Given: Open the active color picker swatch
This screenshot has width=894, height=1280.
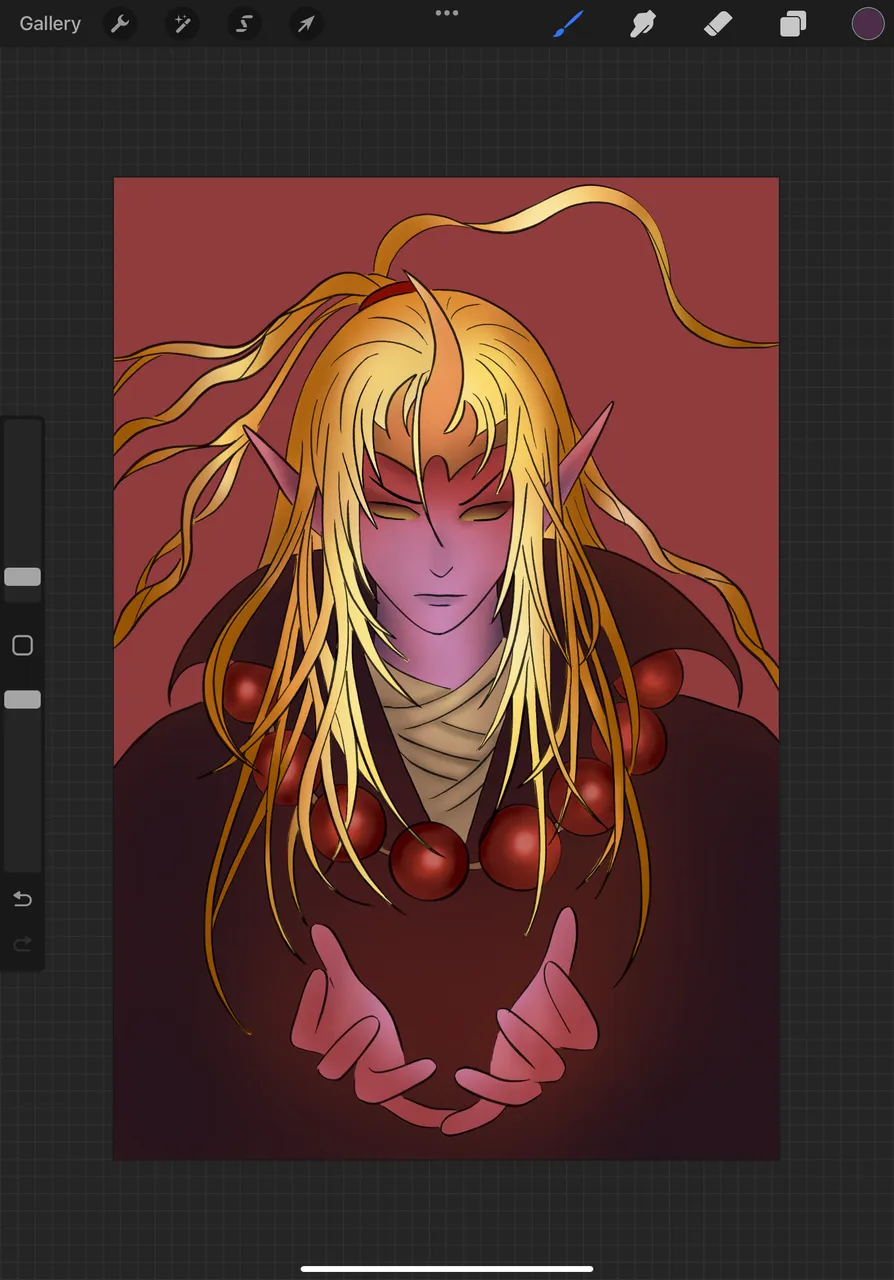Looking at the screenshot, I should pos(867,24).
